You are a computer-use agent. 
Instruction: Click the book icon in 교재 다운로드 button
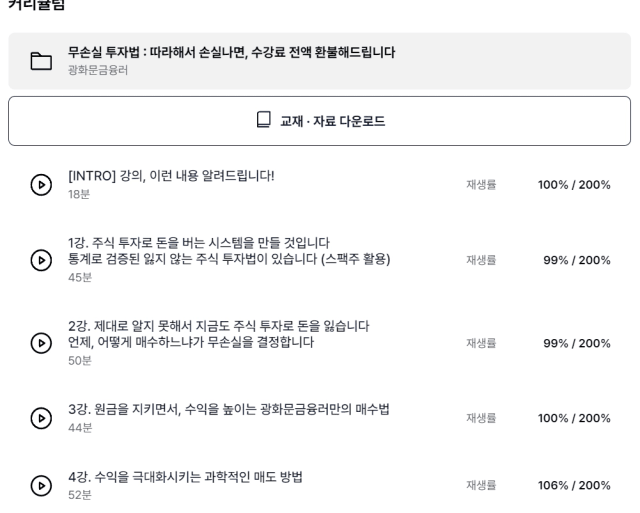click(264, 120)
